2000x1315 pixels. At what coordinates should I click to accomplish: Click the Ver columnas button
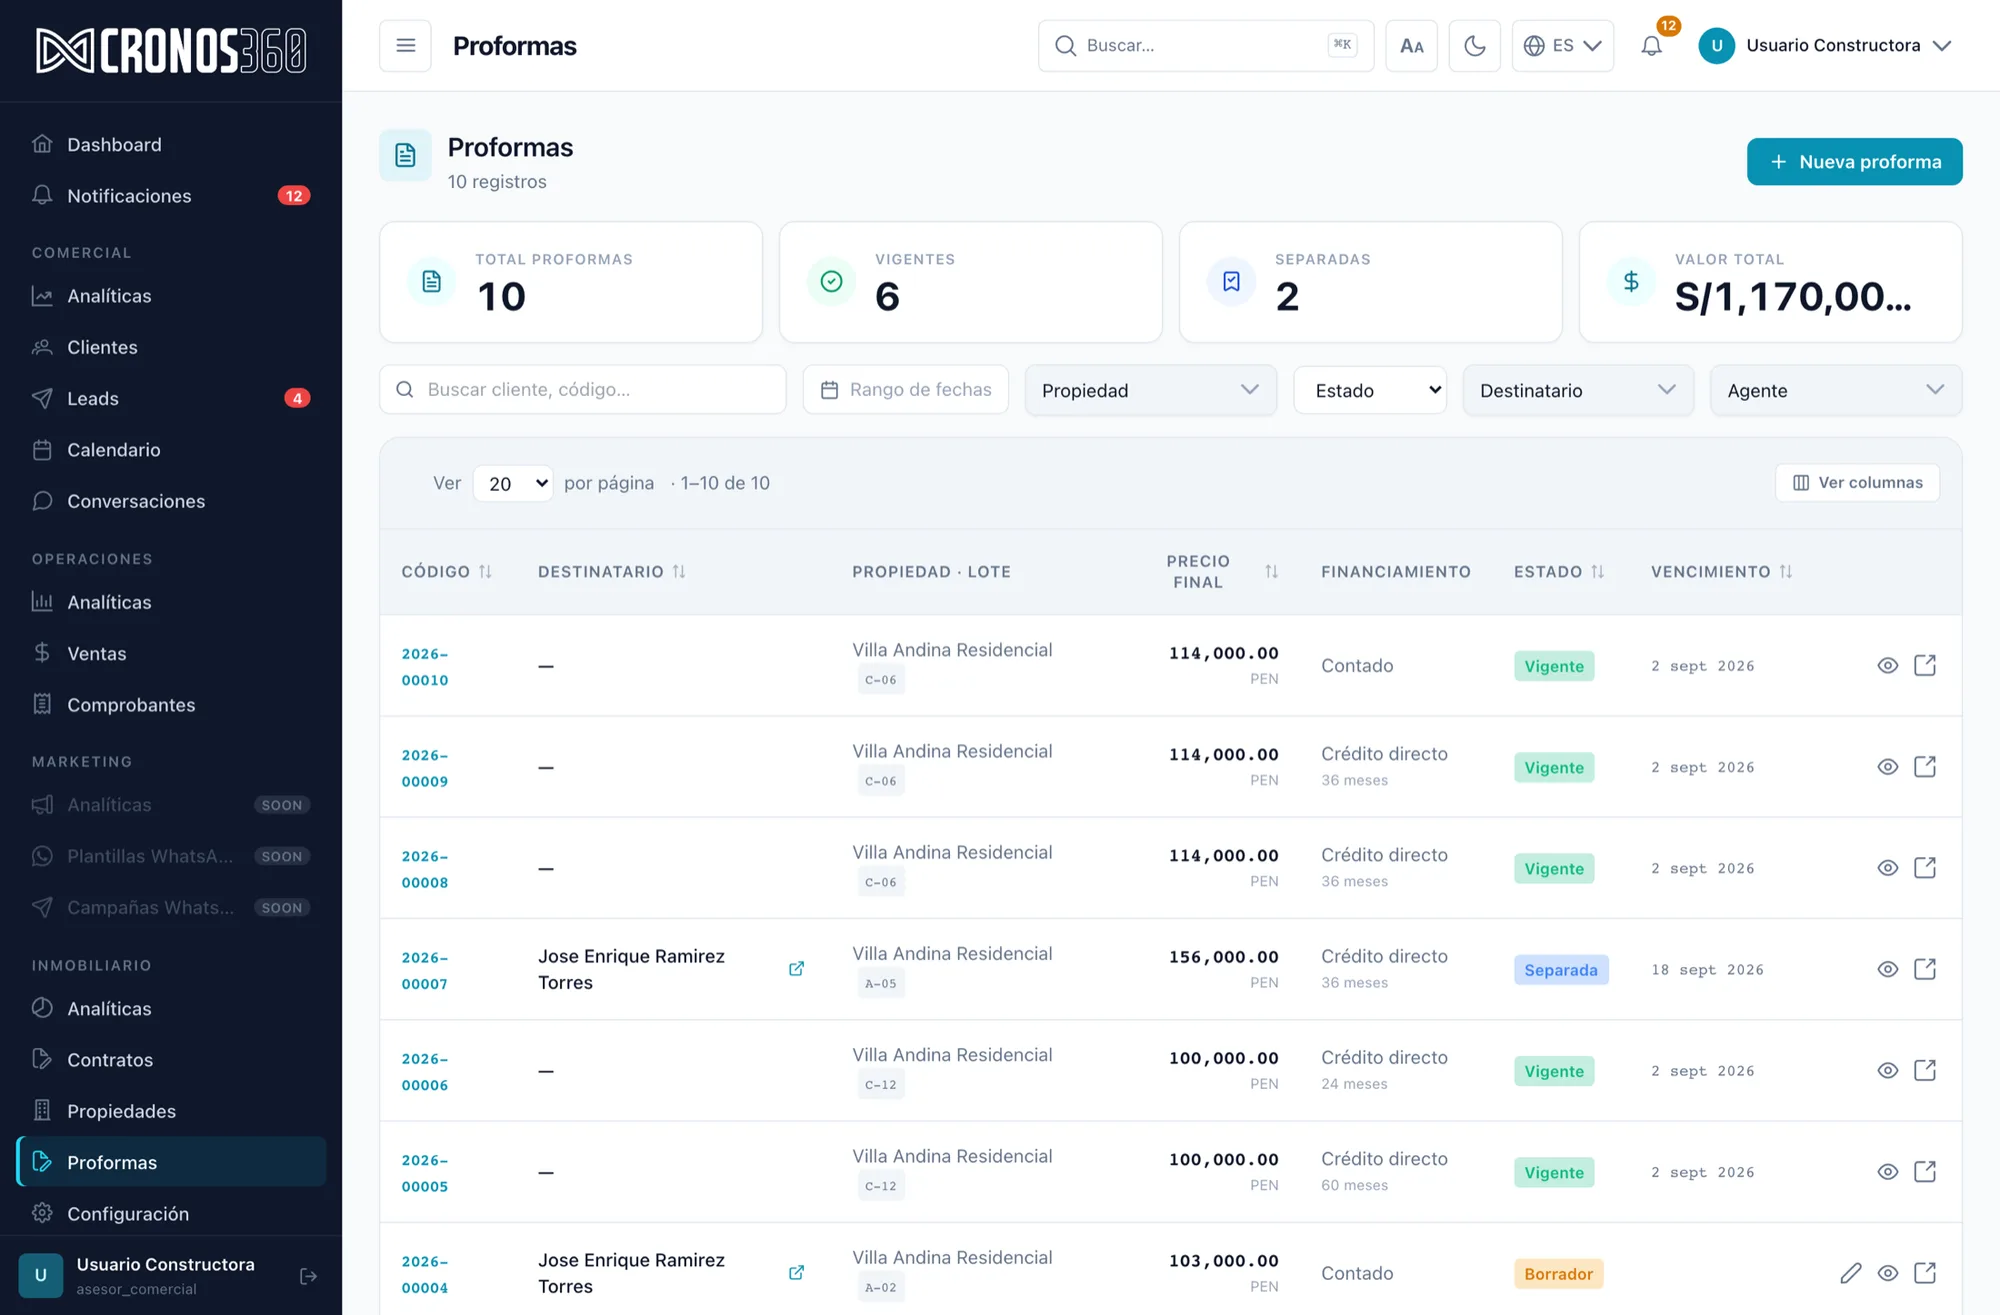1857,483
